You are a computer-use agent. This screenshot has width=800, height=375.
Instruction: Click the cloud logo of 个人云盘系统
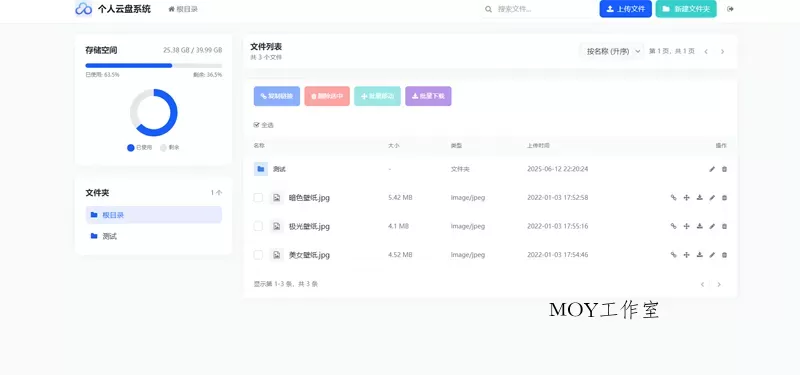tap(83, 9)
